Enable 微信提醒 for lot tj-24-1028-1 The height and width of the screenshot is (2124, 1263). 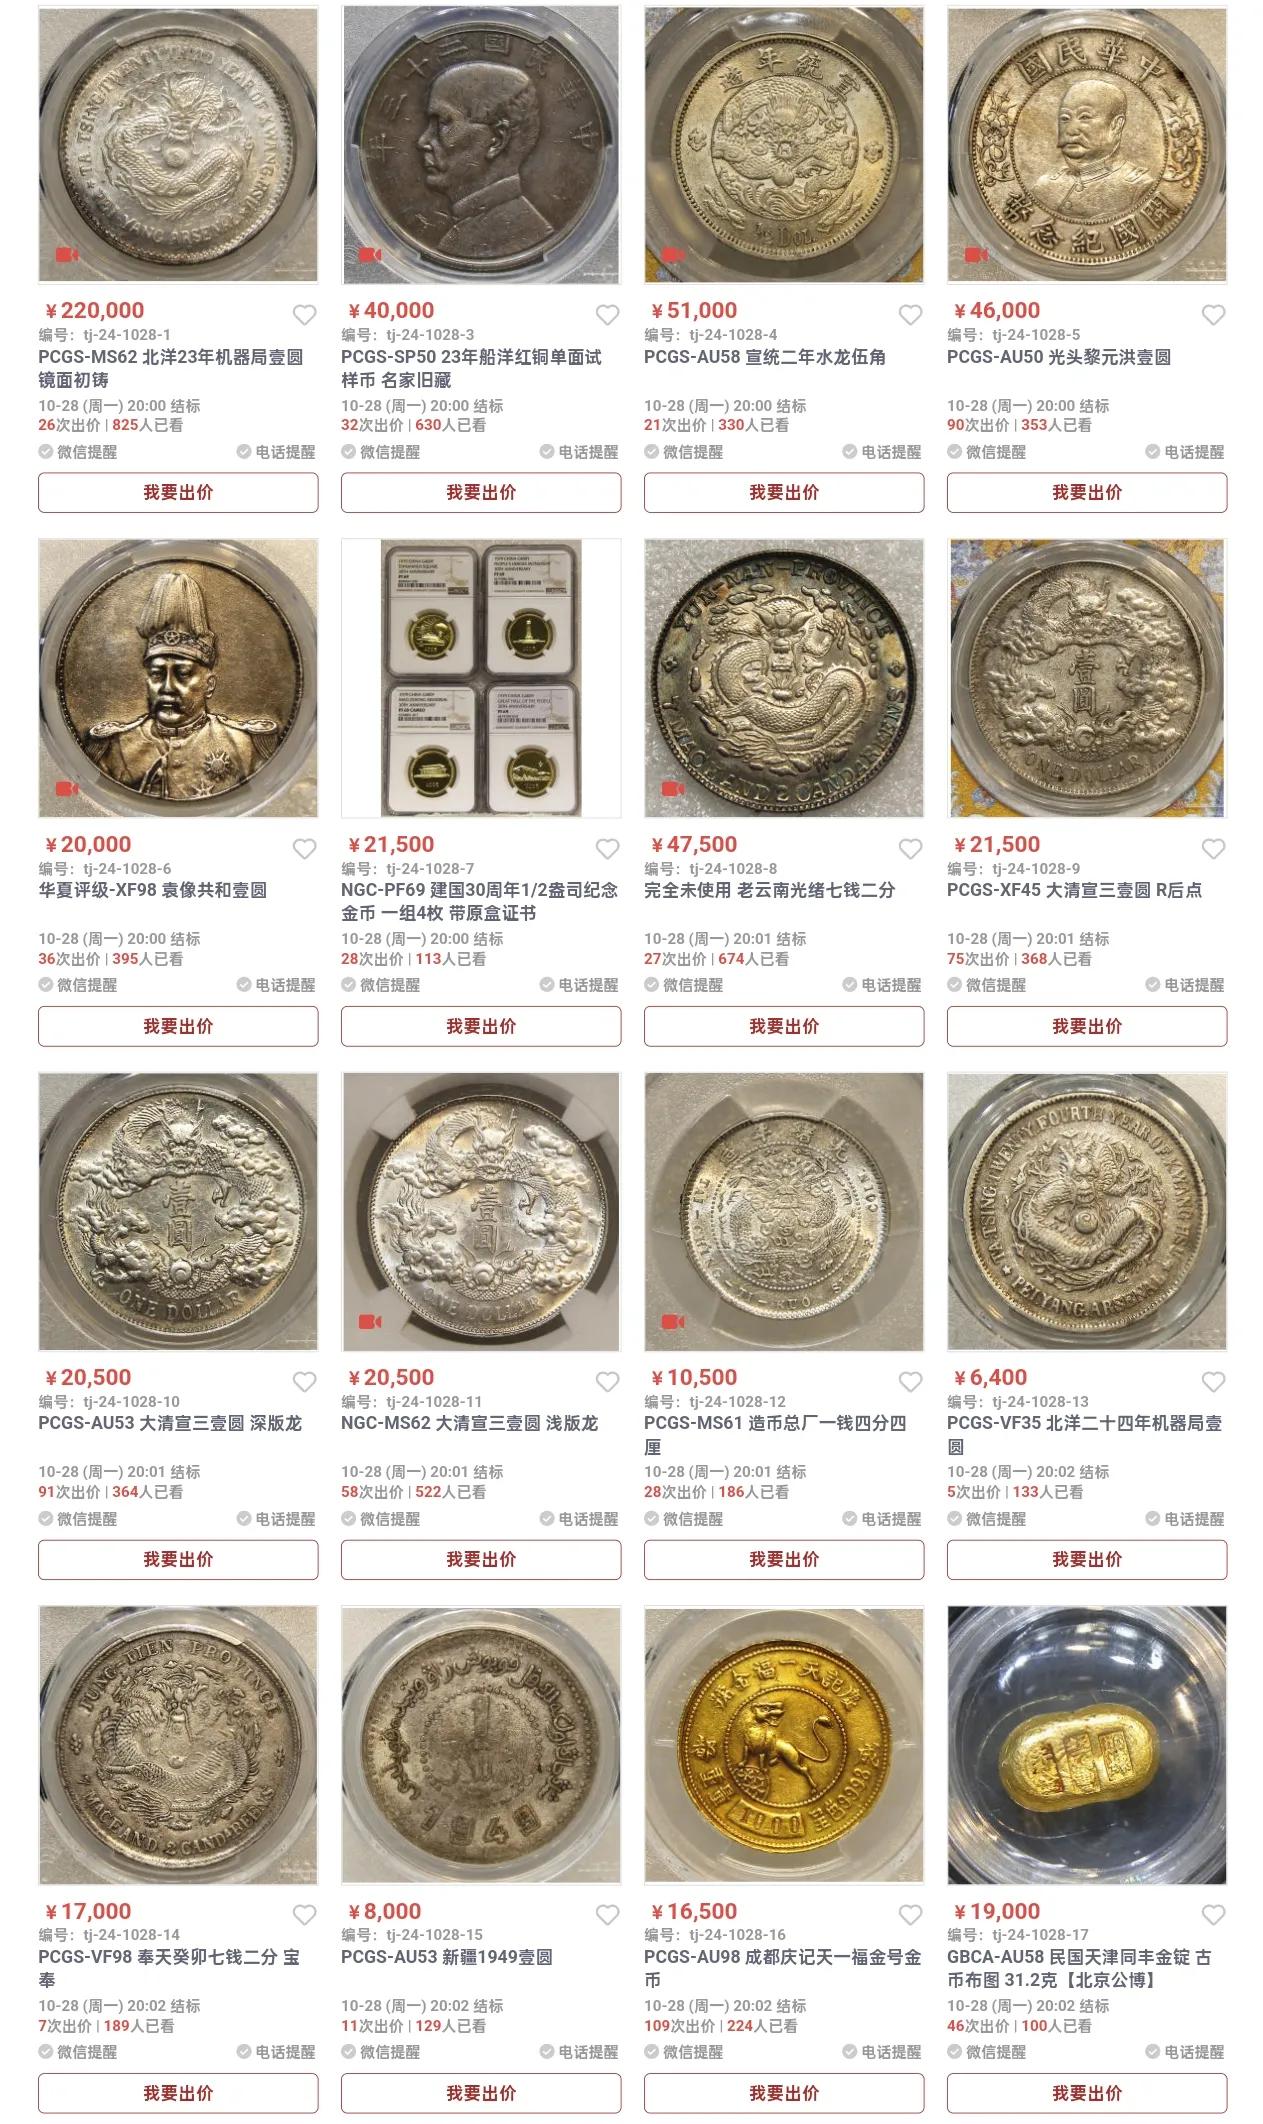[x=78, y=452]
